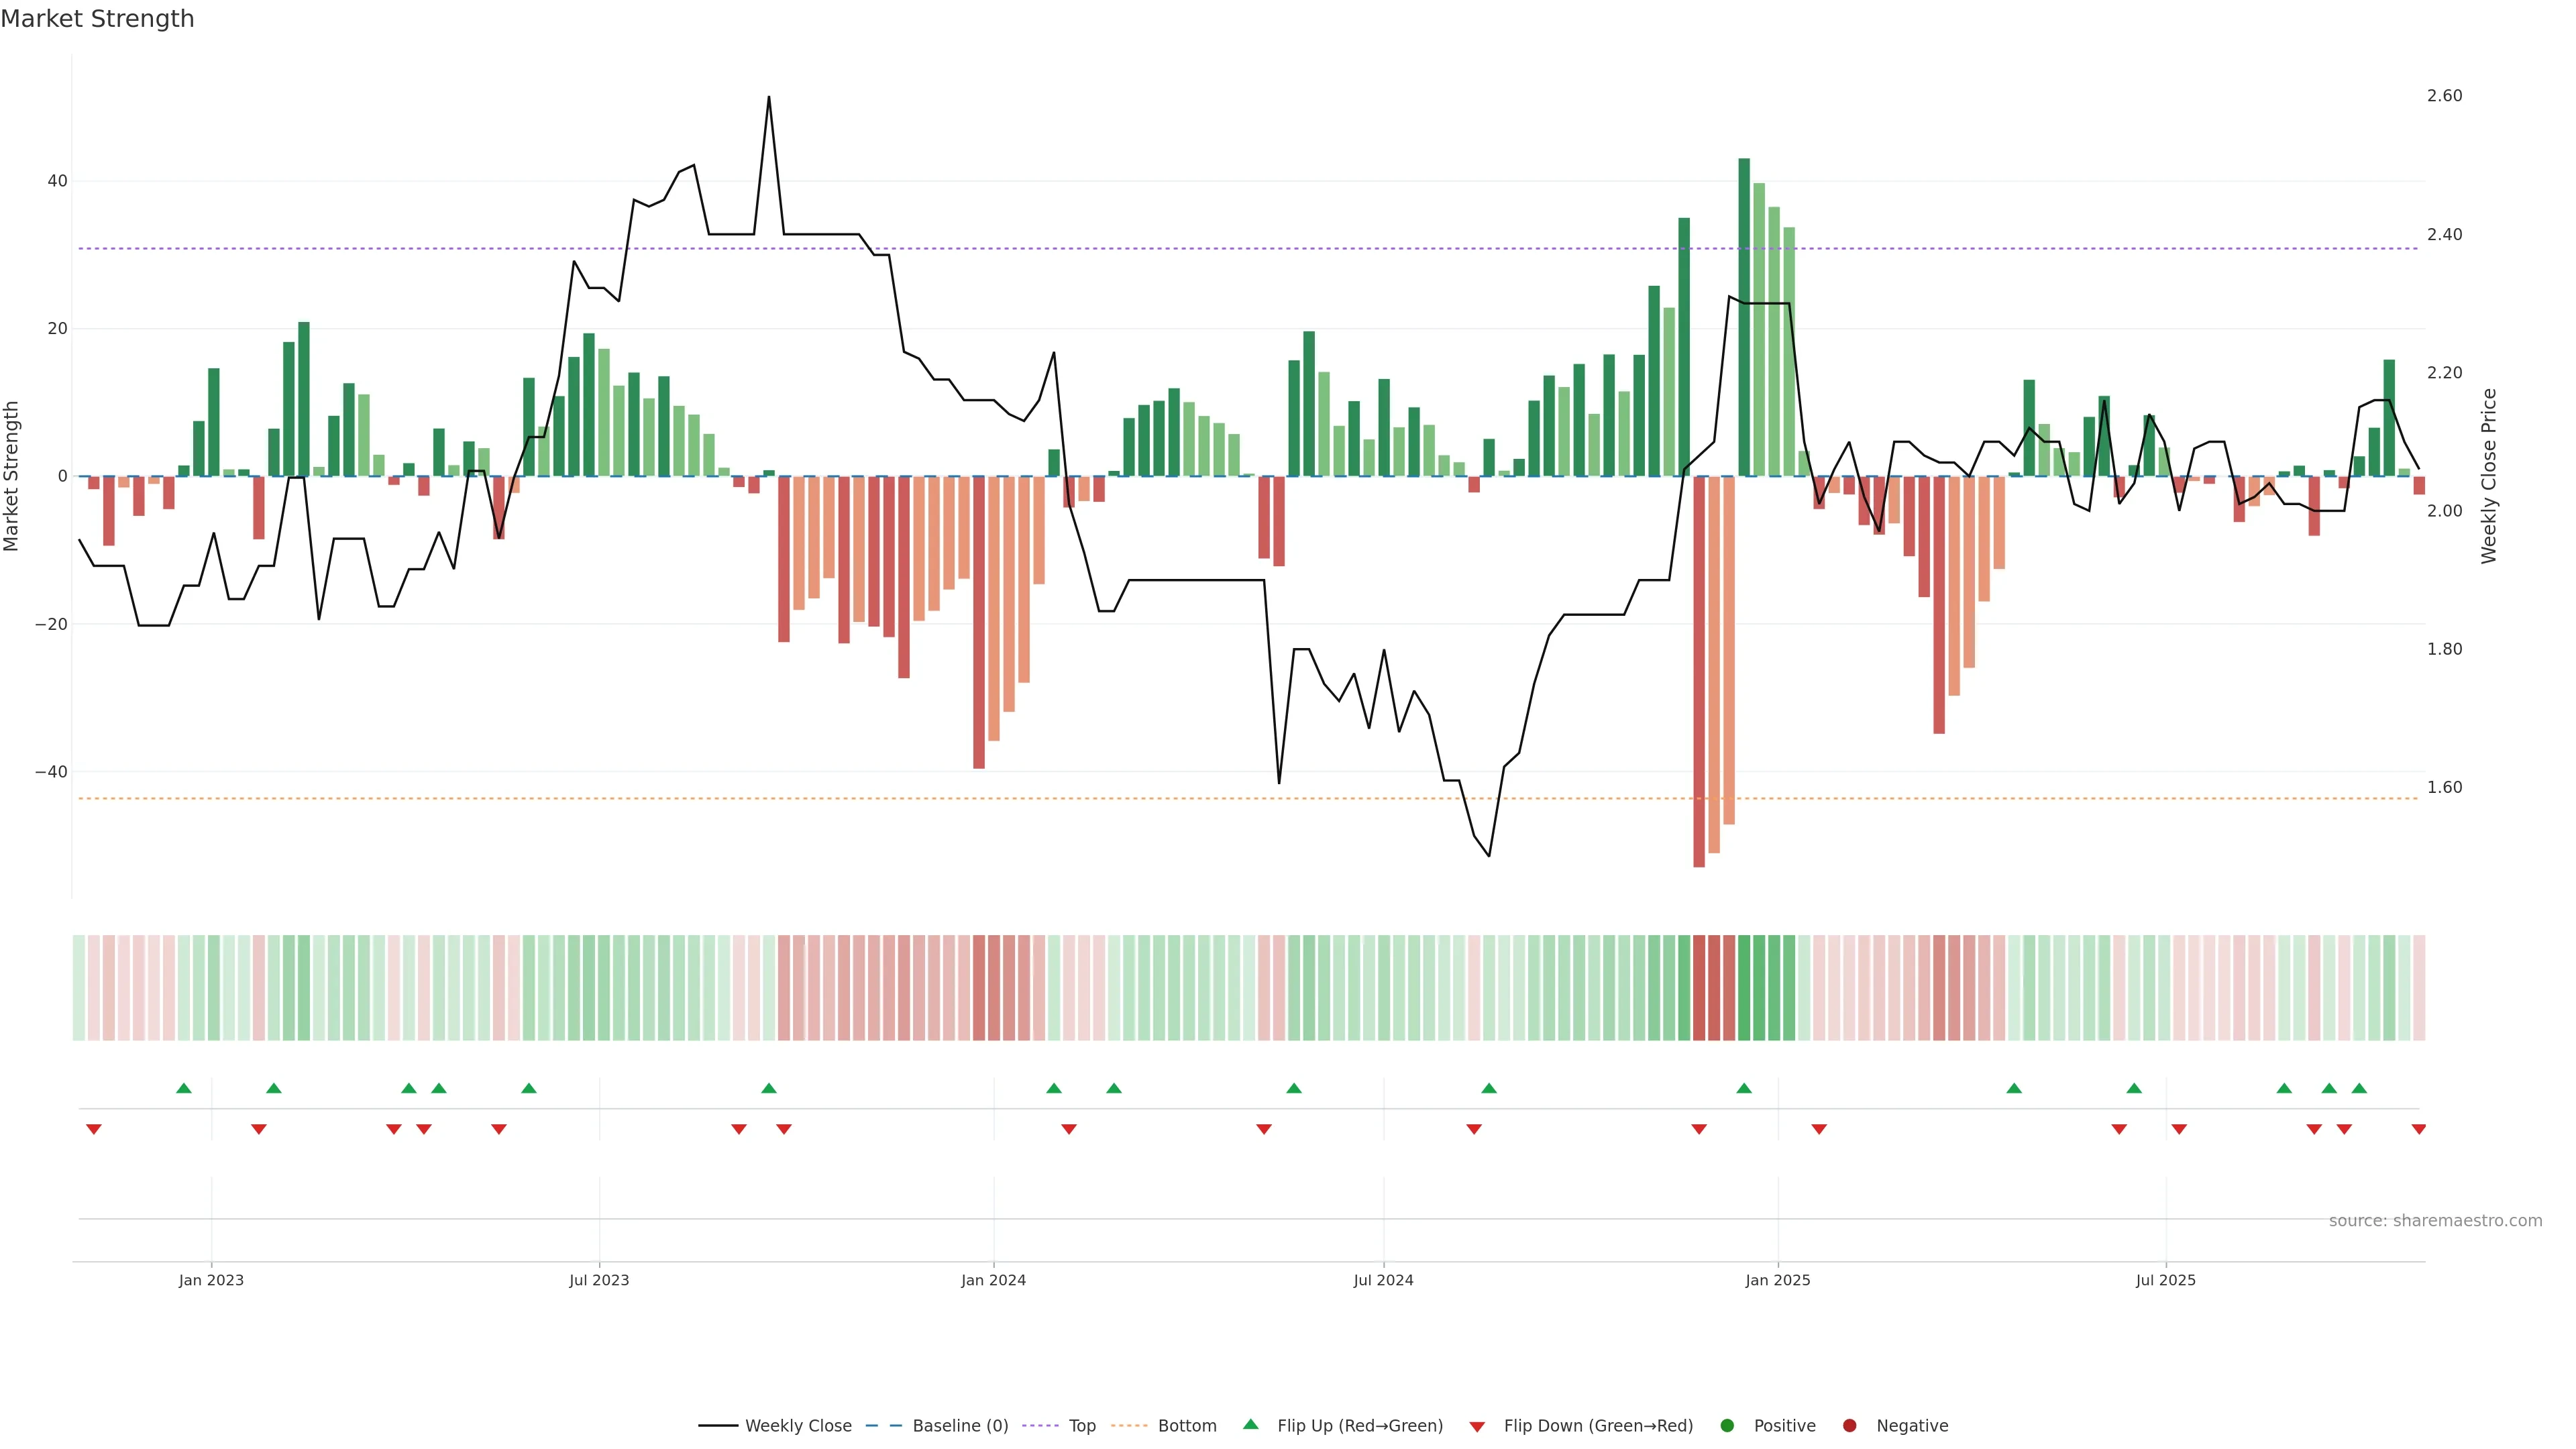
Task: Click the Weekly Close Price axis title
Action: tap(2489, 476)
